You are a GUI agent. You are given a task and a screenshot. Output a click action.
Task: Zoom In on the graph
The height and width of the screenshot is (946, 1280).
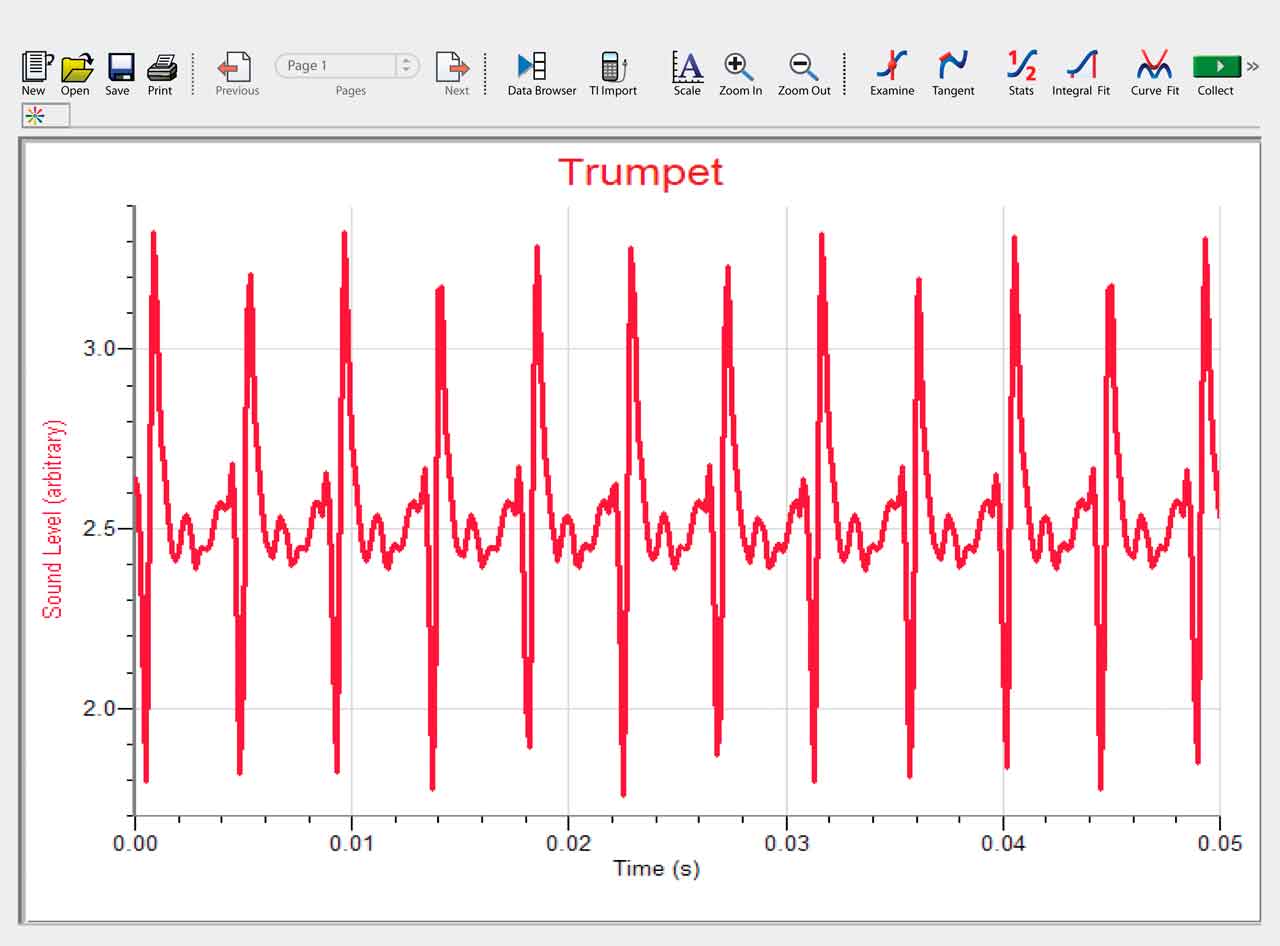[x=740, y=68]
